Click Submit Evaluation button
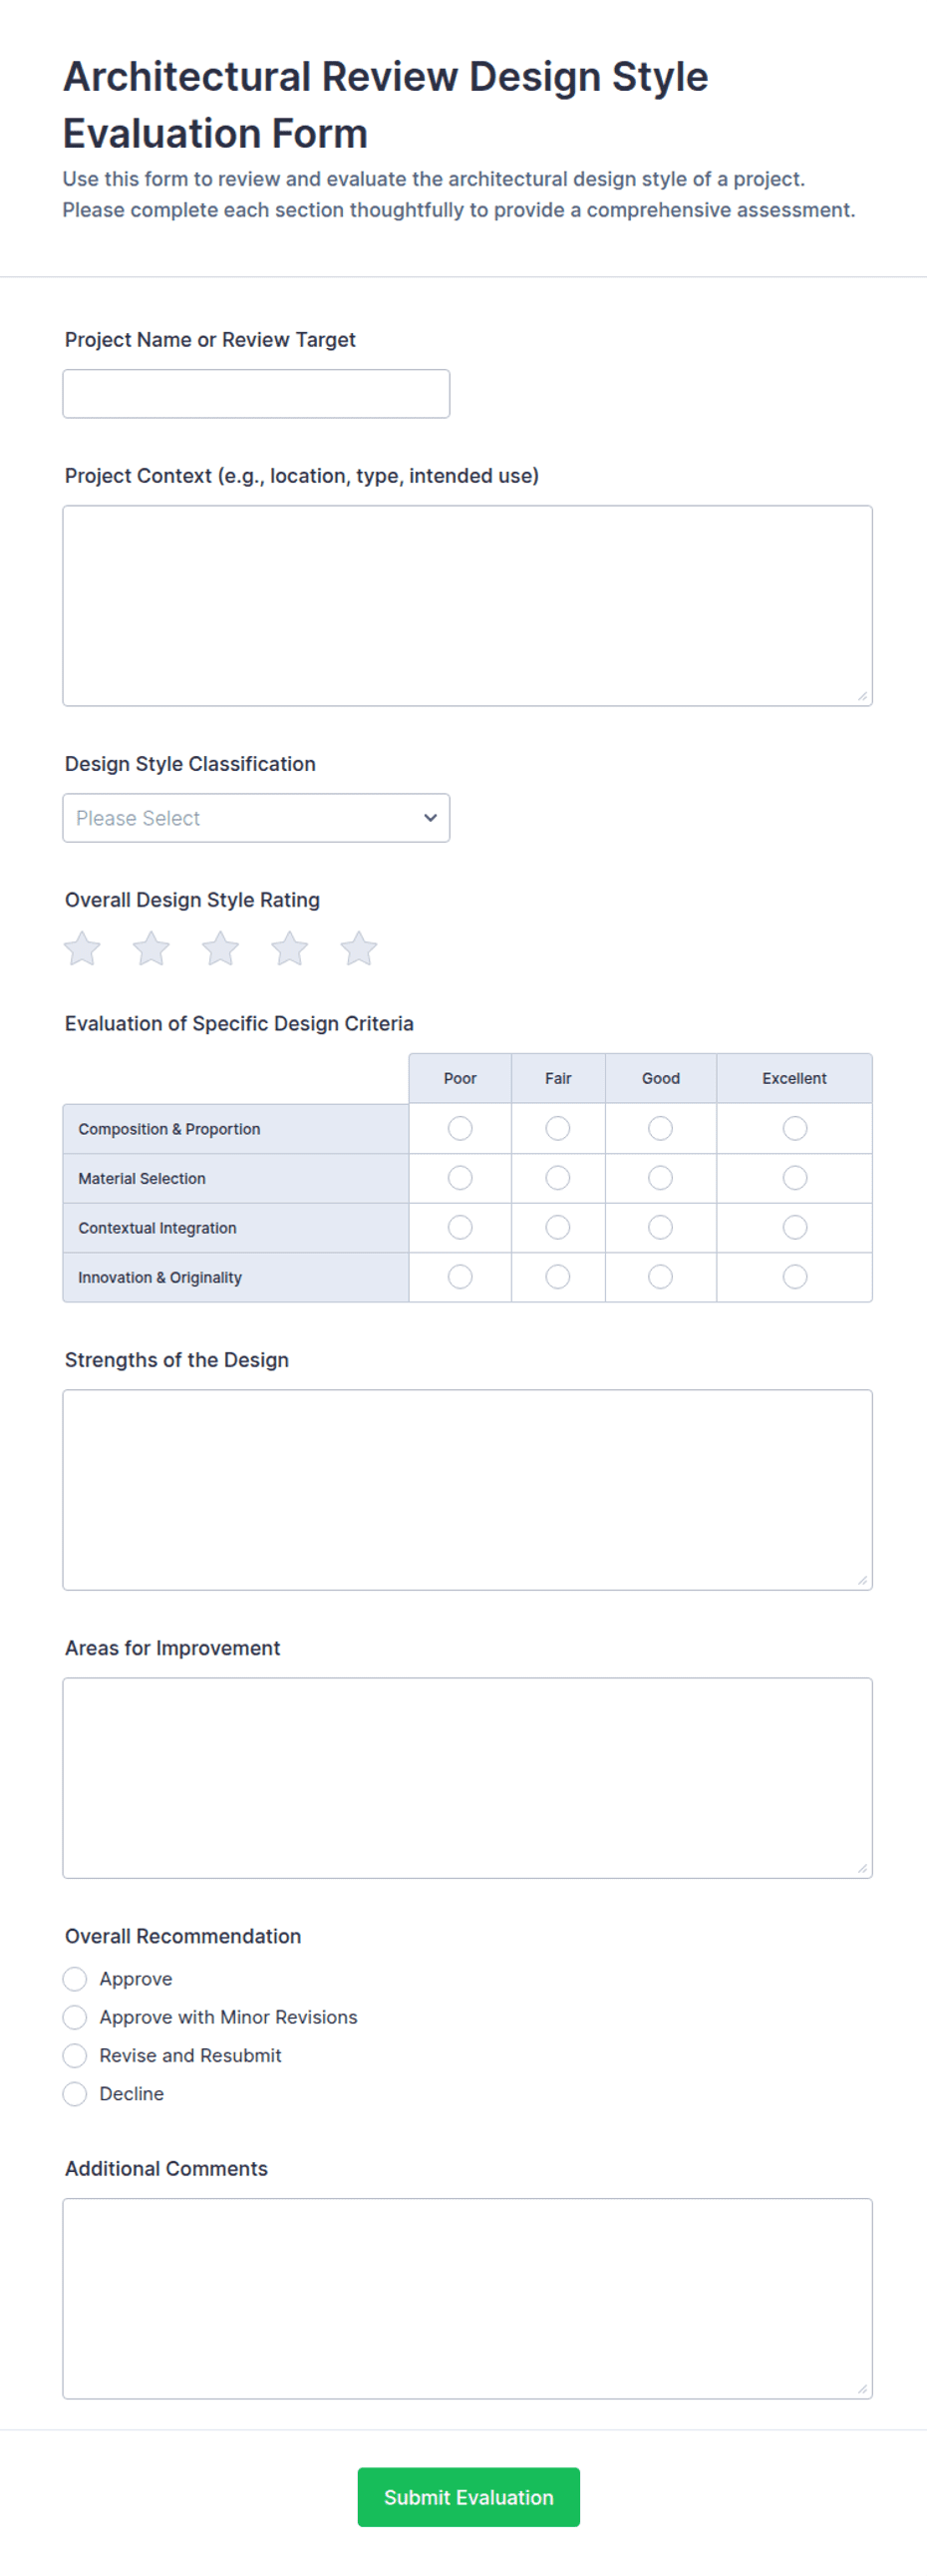The image size is (927, 2576). [468, 2497]
